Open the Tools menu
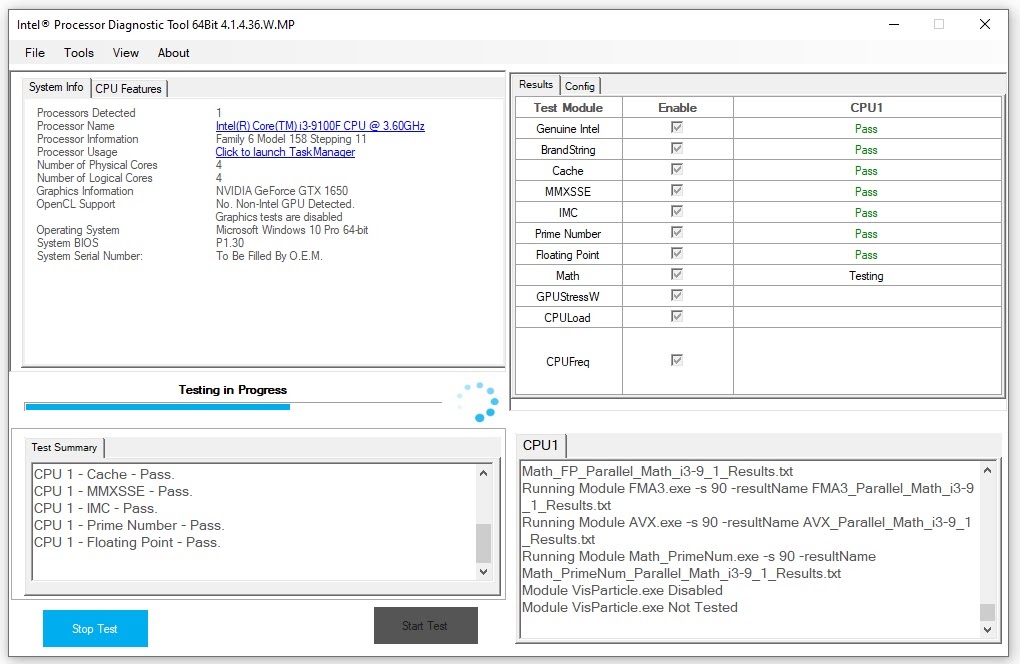Viewport: 1020px width, 664px height. (x=79, y=53)
